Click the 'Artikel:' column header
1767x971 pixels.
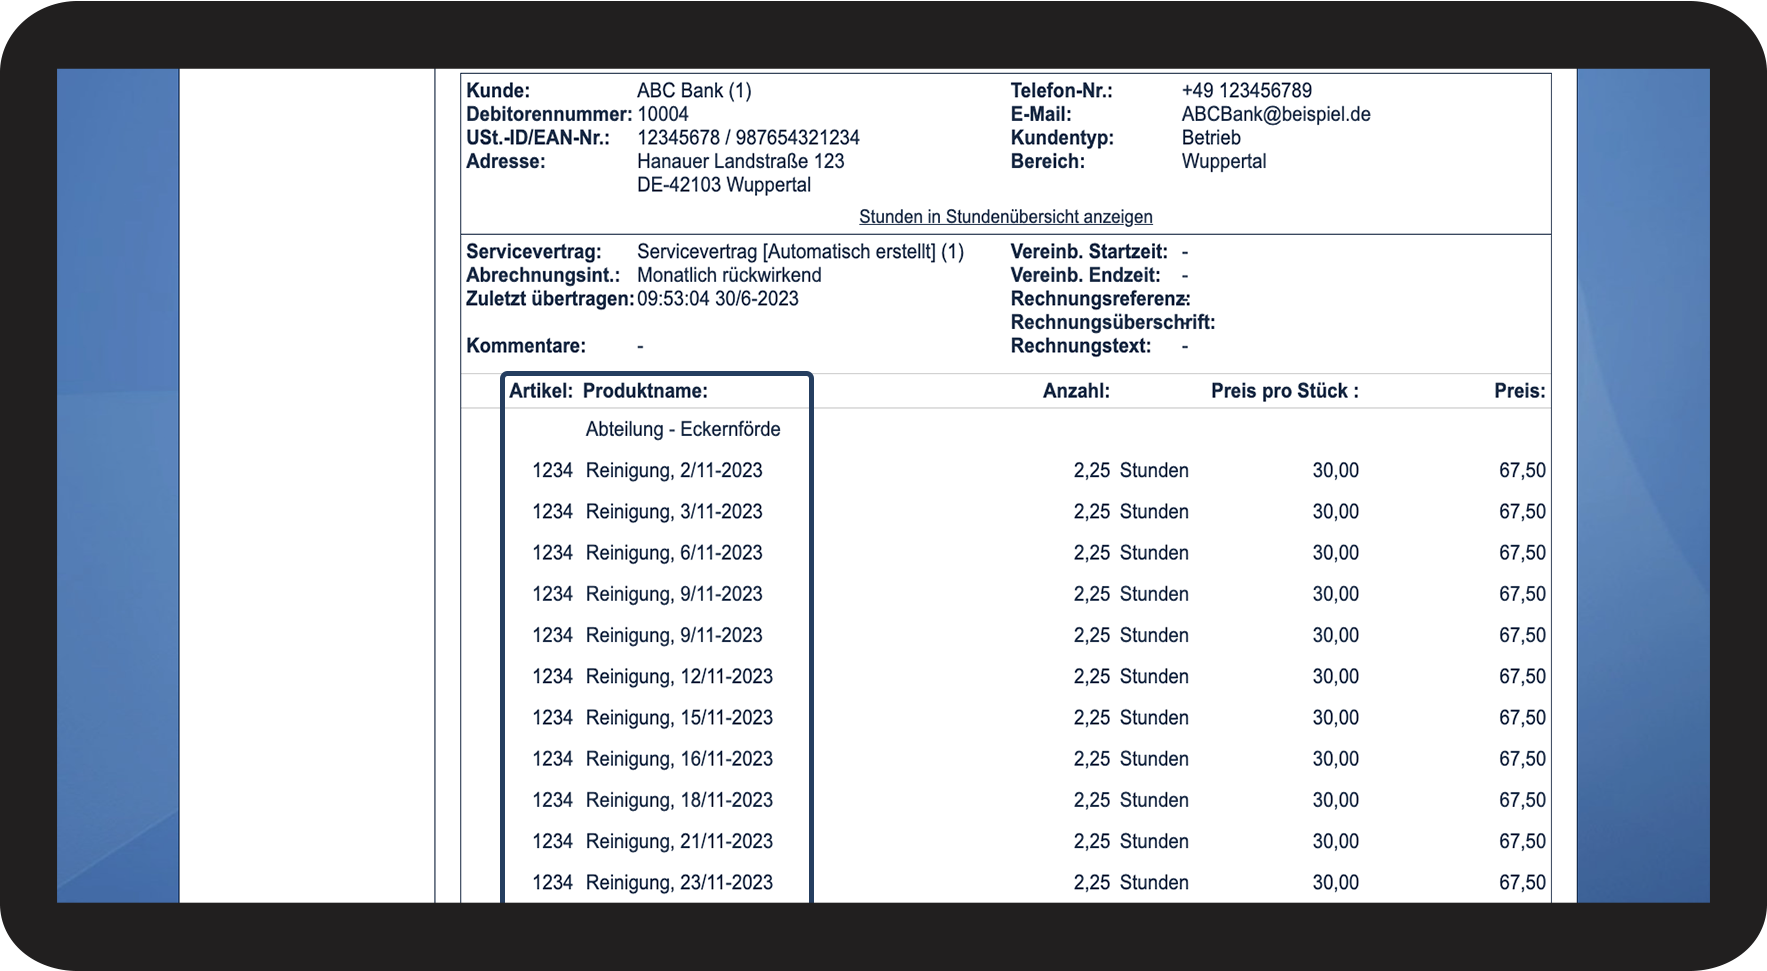point(541,391)
